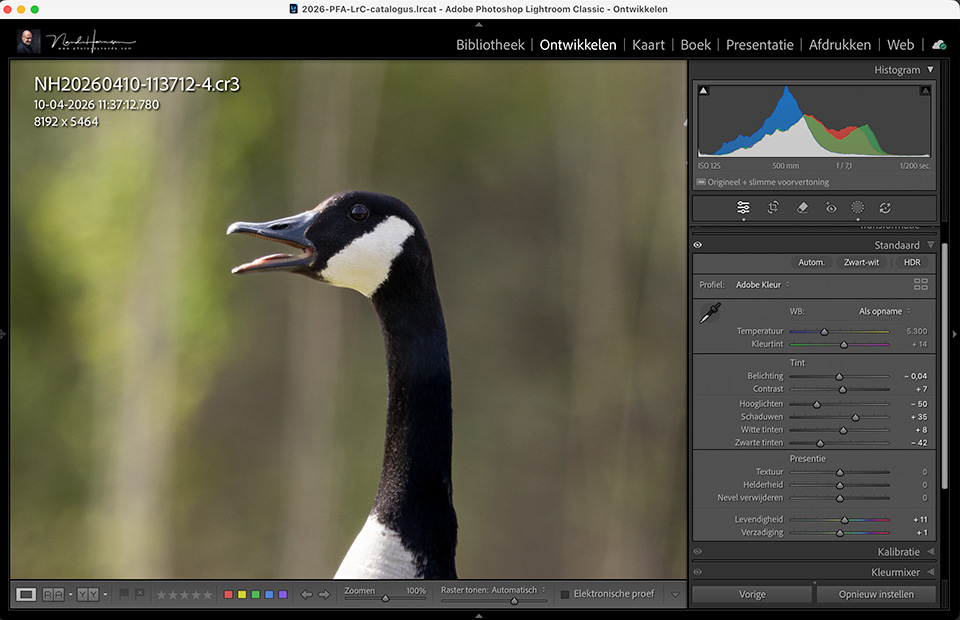Pick the white balance eyedropper

710,313
